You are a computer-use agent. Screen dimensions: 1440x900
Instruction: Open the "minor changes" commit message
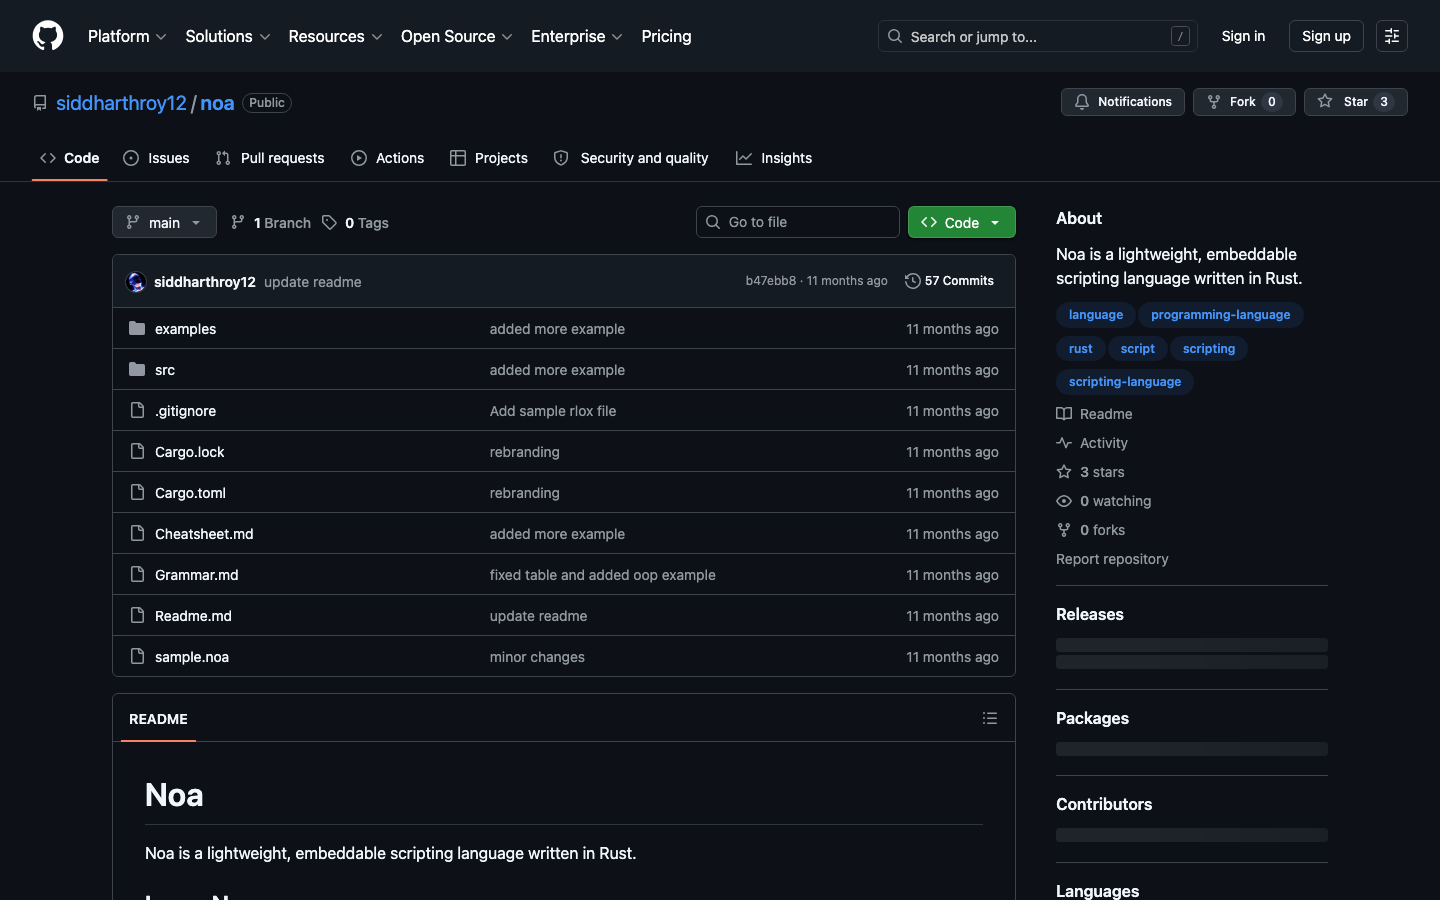pyautogui.click(x=537, y=657)
